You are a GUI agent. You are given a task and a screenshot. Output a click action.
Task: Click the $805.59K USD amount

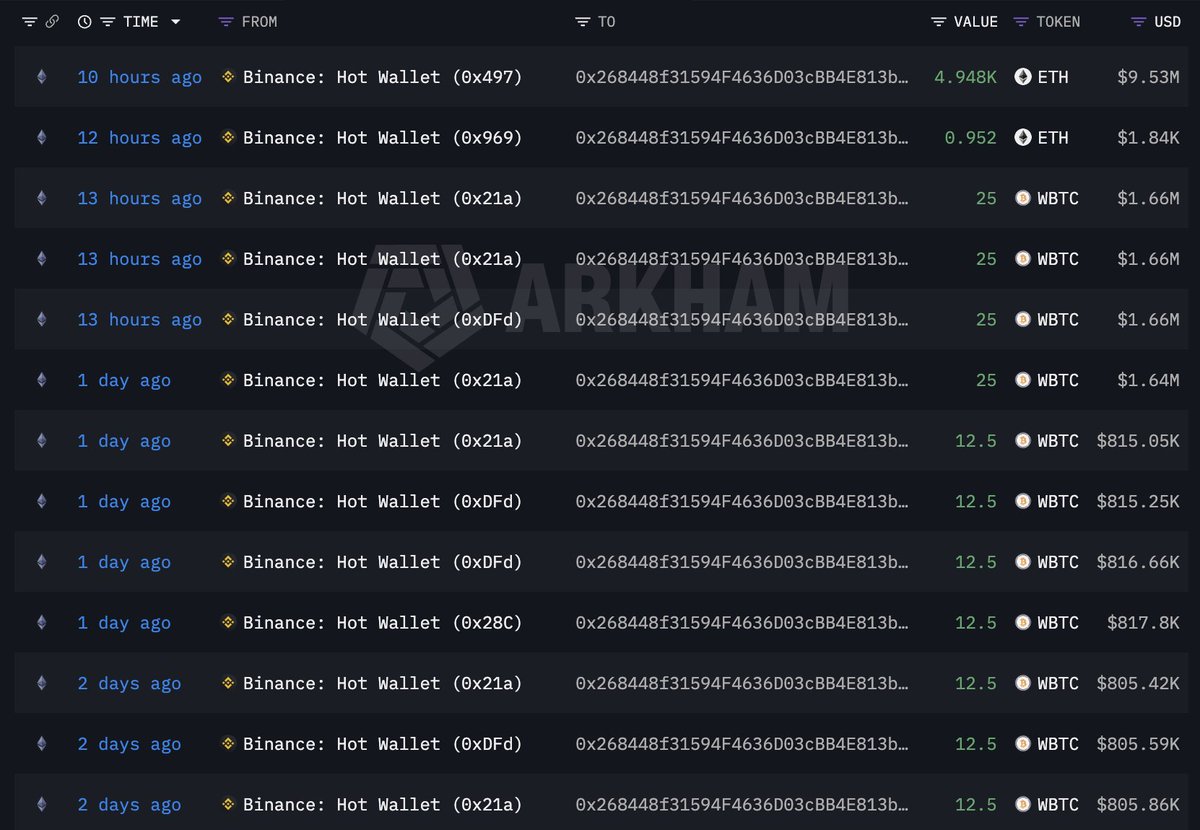(1138, 743)
